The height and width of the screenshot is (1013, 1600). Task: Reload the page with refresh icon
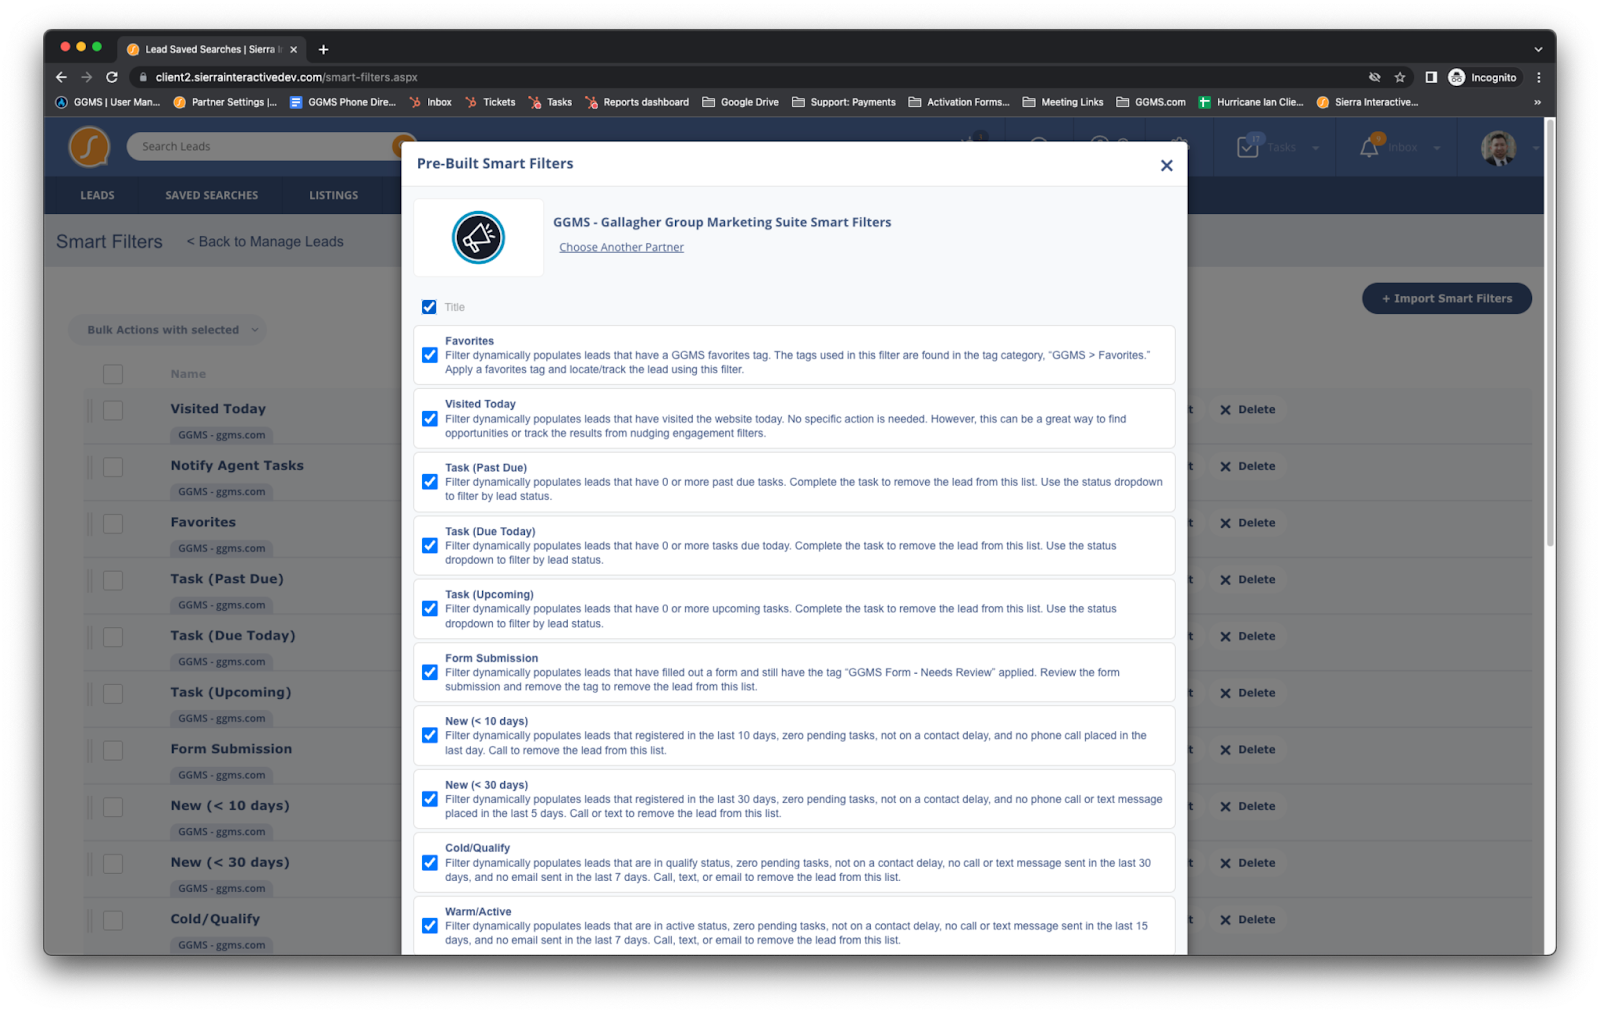[x=112, y=77]
